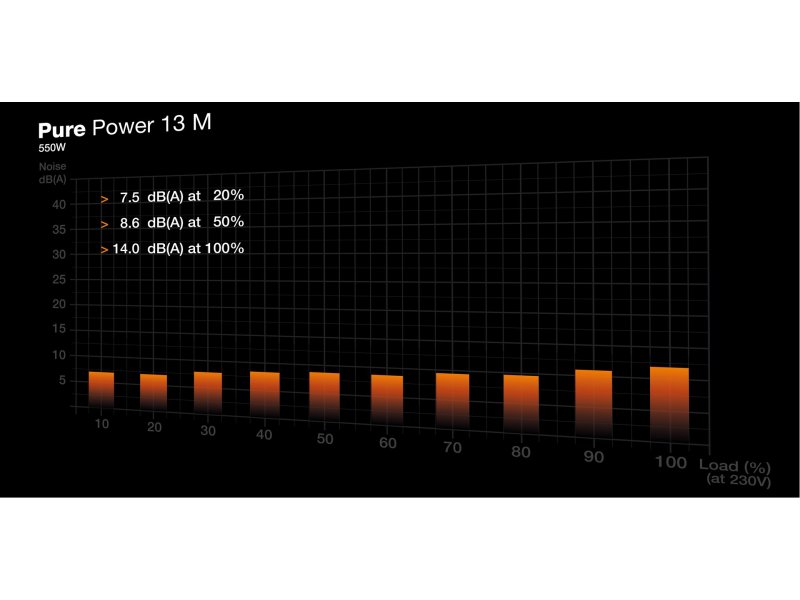Image resolution: width=800 pixels, height=600 pixels.
Task: Click the "Noise dB(A)" axis label
Action: (53, 173)
